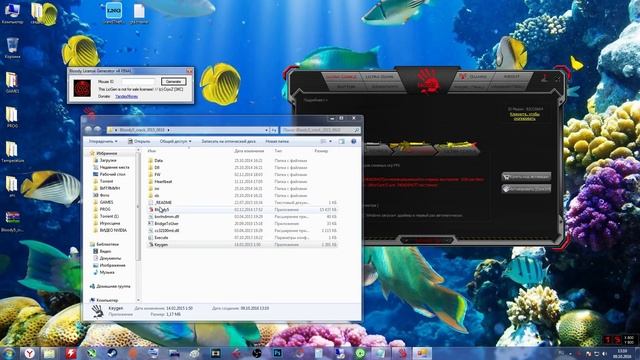Open the Общий доступ dropdown menu

coord(176,141)
